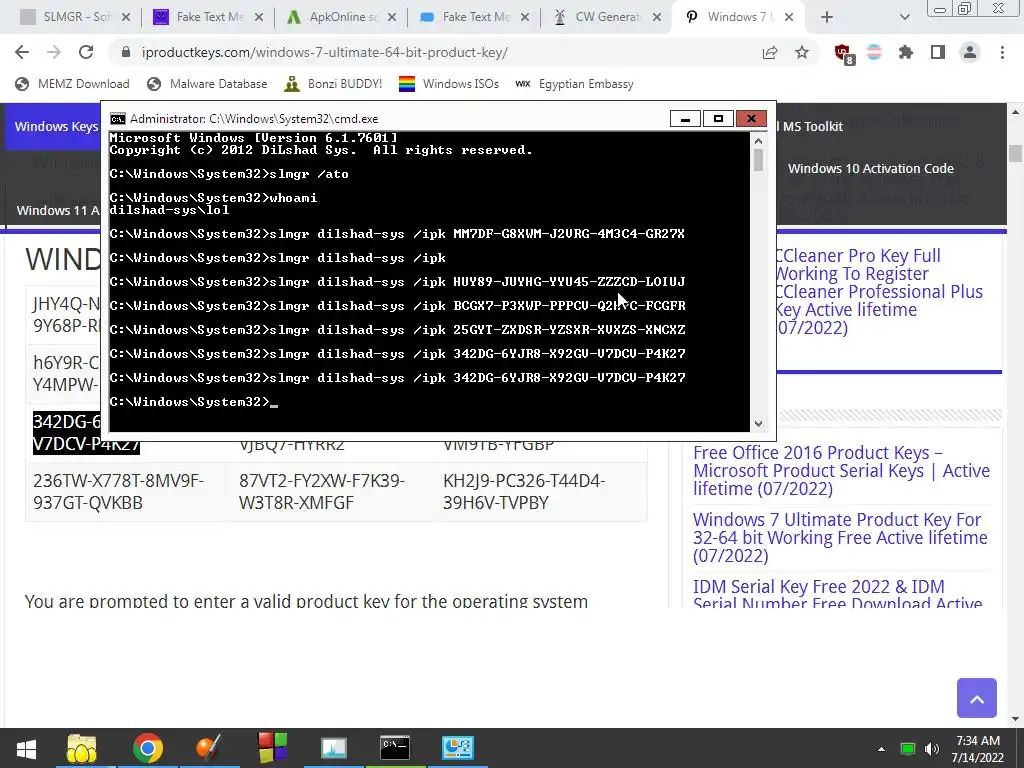1024x768 pixels.
Task: Open MEMZ Download bookmark
Action: 72,84
